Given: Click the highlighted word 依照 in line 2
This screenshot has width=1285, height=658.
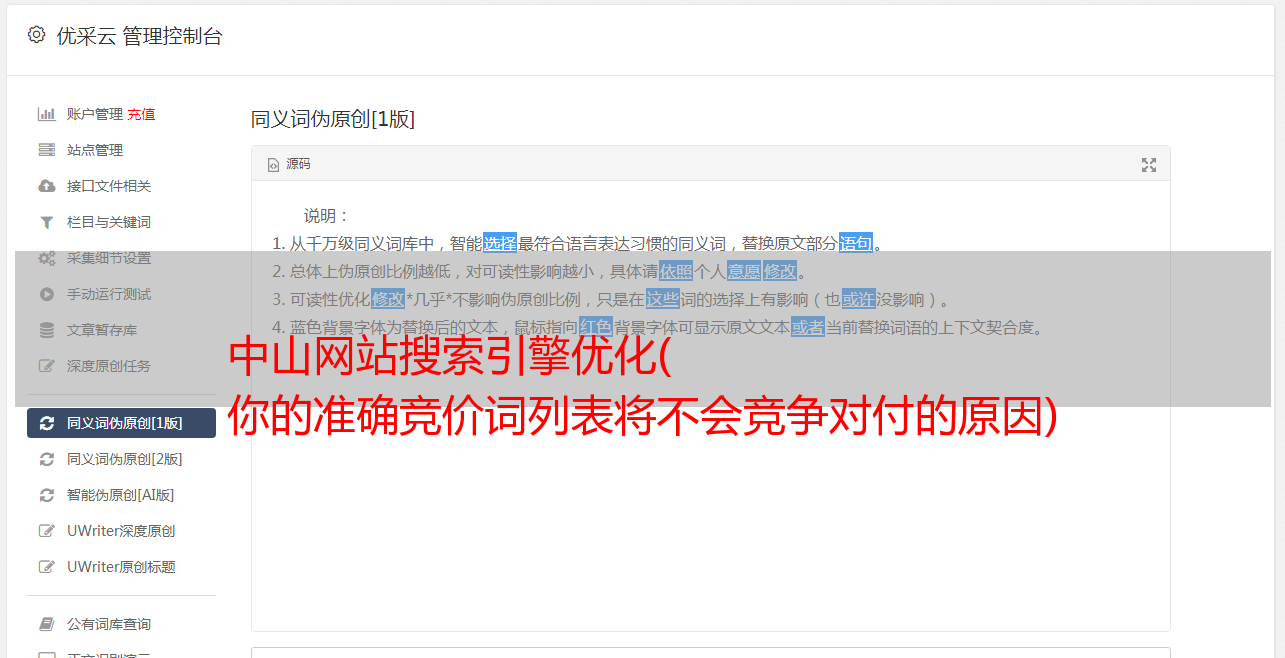Looking at the screenshot, I should 676,271.
